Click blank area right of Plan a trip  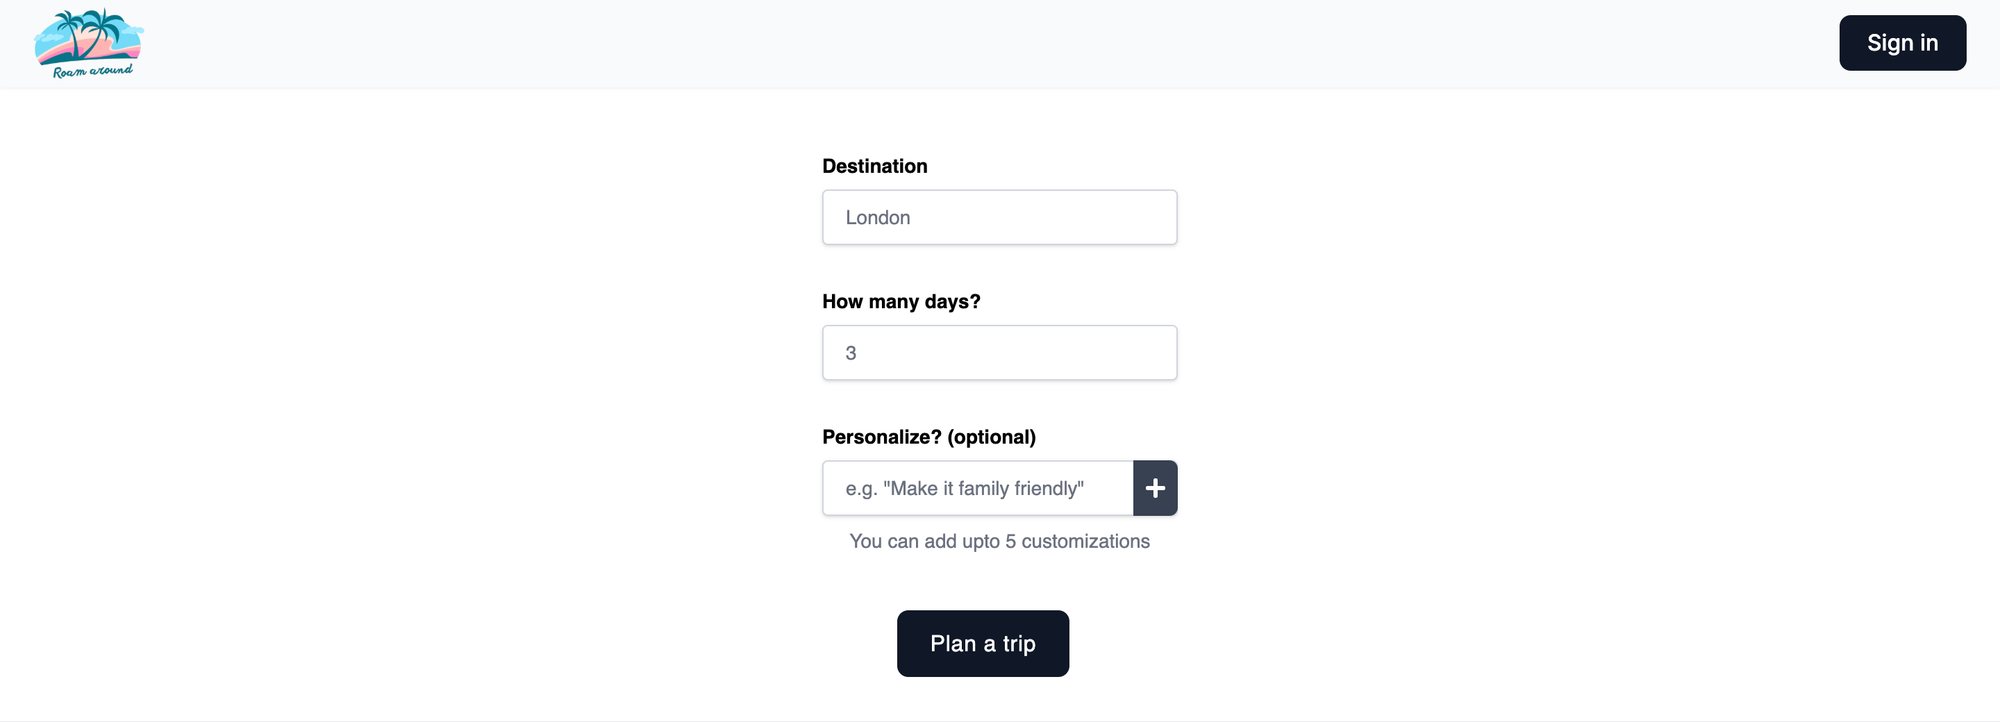click(1400, 643)
